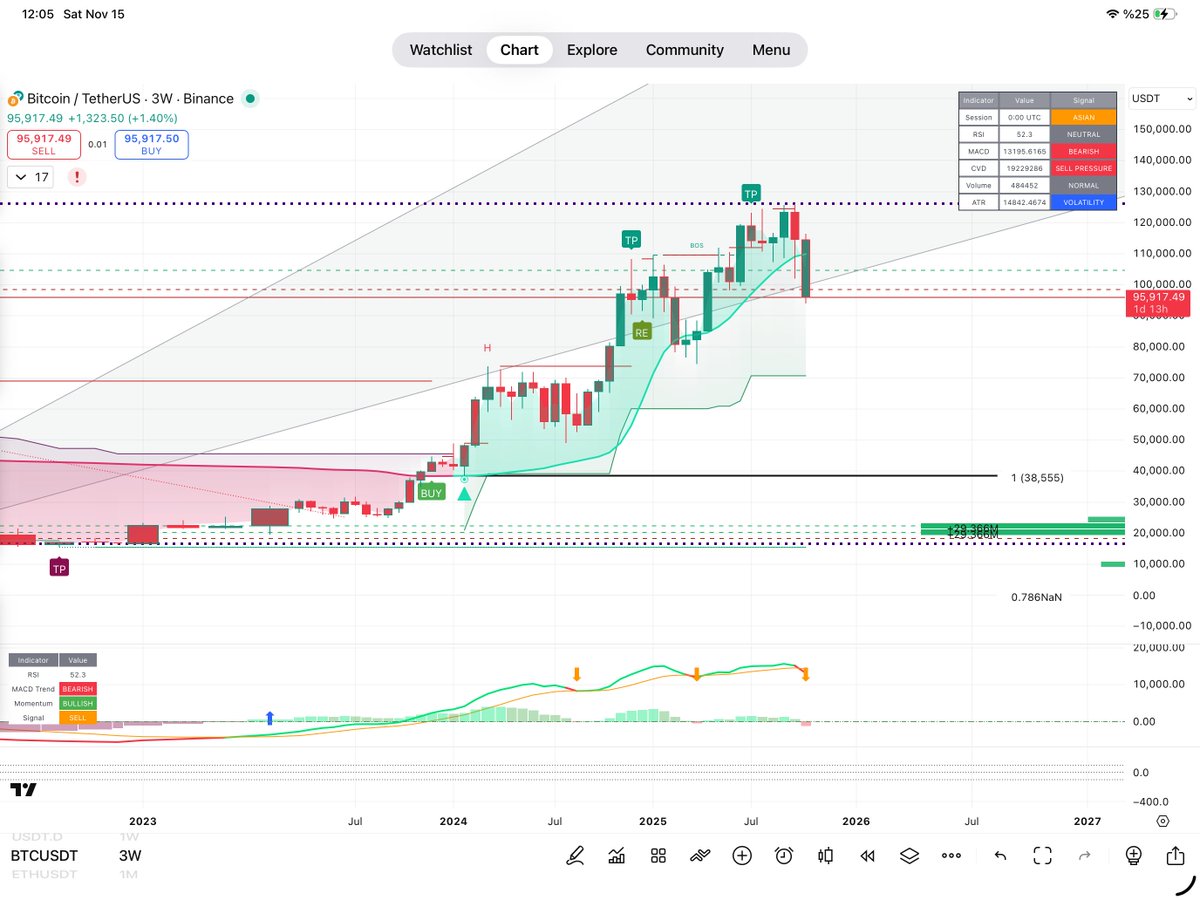Open the 3W interval selector
Image resolution: width=1200 pixels, height=900 pixels.
pyautogui.click(x=130, y=856)
